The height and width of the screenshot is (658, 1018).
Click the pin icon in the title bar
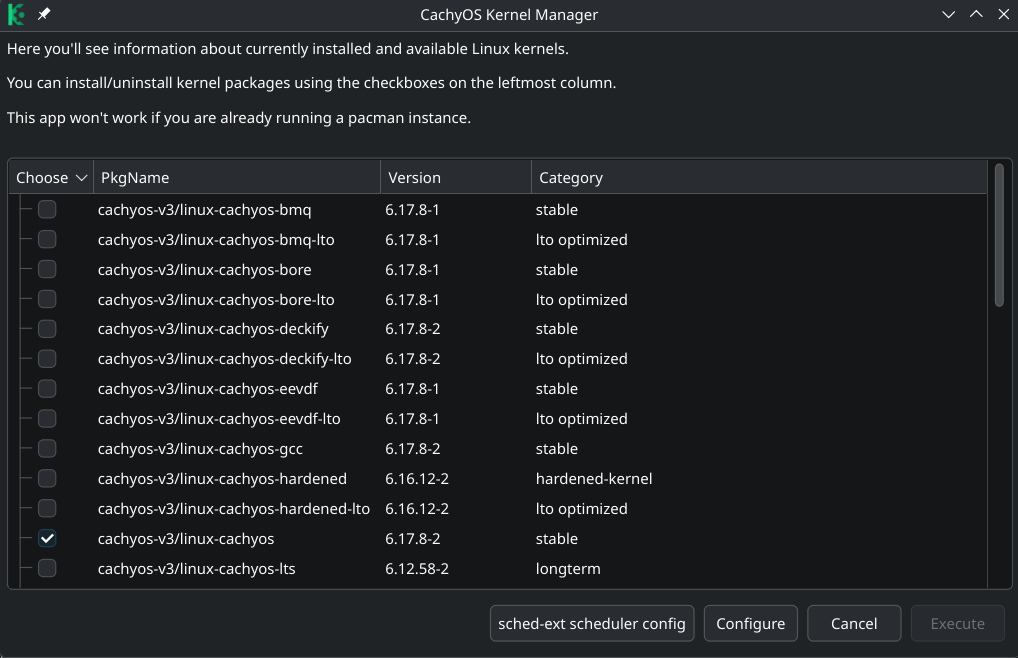(x=41, y=14)
